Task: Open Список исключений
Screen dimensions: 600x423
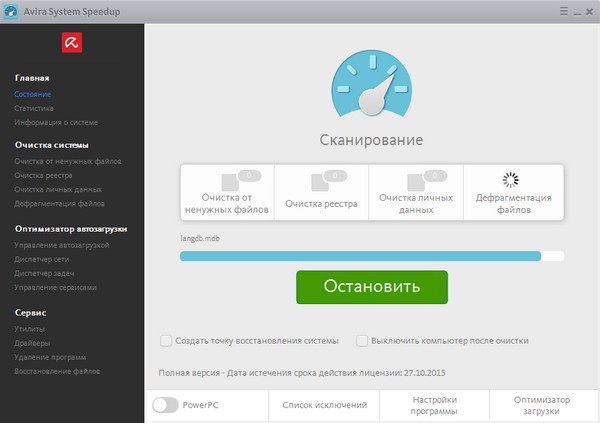Action: click(324, 405)
